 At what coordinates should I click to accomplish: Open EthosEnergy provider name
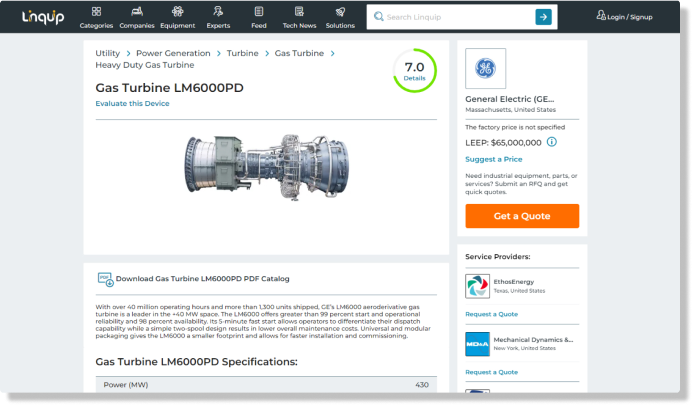coord(514,281)
